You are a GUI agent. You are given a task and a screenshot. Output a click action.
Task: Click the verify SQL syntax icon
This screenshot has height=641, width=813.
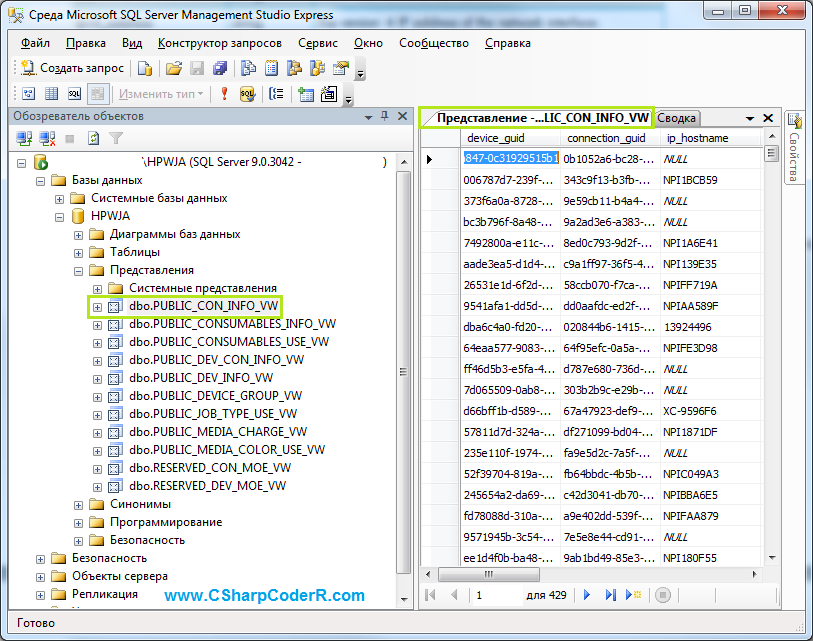[x=247, y=94]
